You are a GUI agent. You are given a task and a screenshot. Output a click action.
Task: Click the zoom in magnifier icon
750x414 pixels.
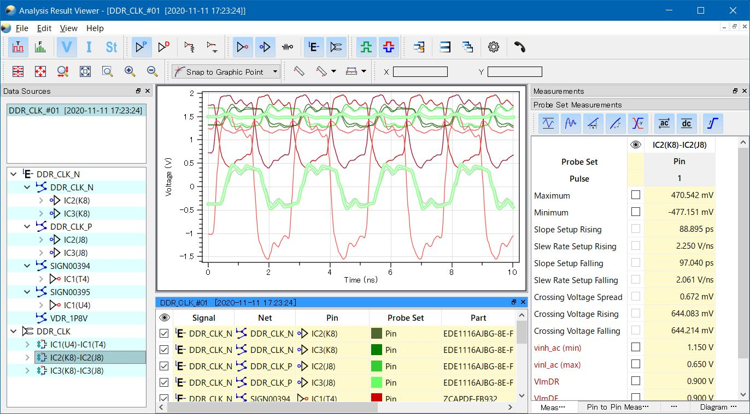pos(130,72)
